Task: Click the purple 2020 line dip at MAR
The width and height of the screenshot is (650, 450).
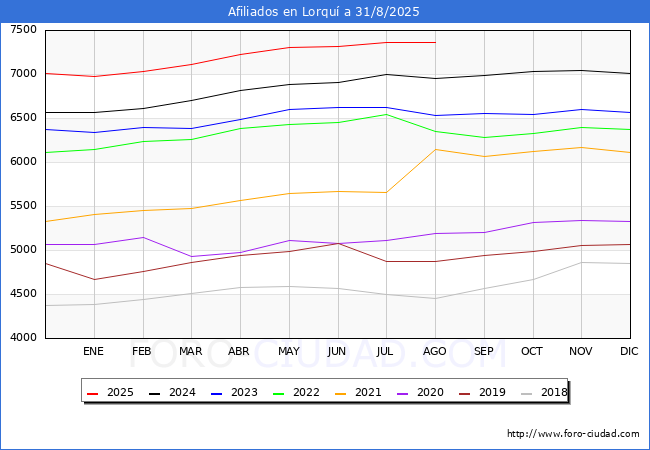Action: coord(192,256)
